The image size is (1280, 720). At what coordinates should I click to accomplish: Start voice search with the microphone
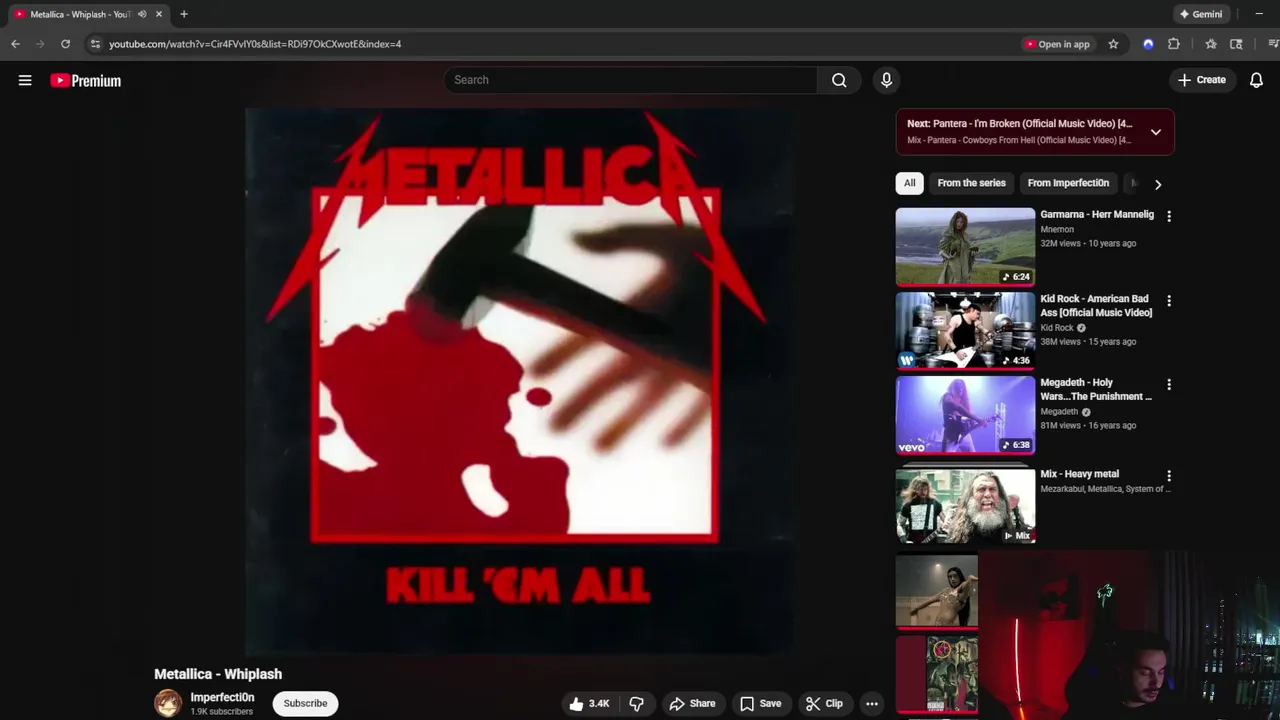pyautogui.click(x=886, y=80)
